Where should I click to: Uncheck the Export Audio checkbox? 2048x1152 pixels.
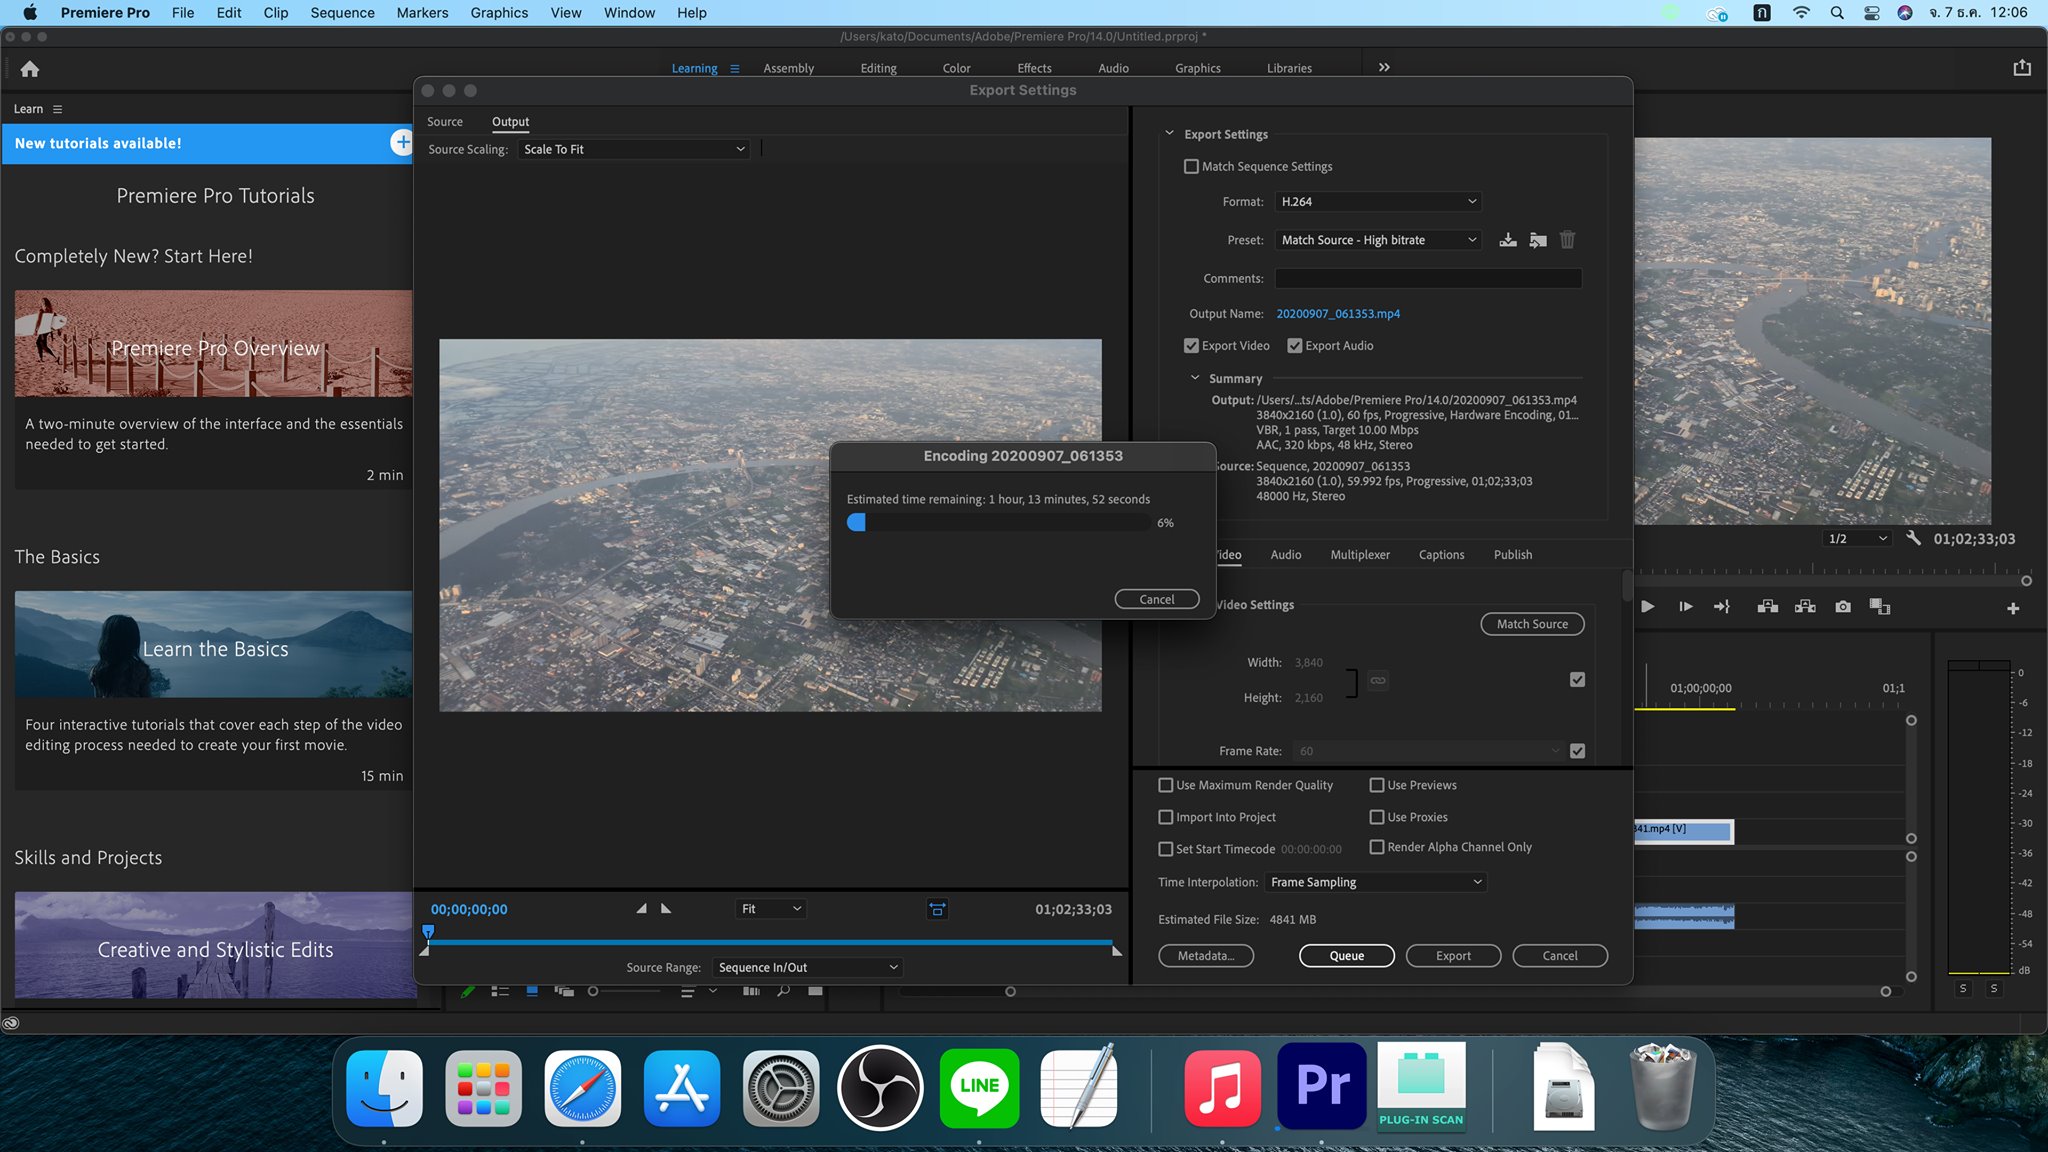(x=1295, y=345)
